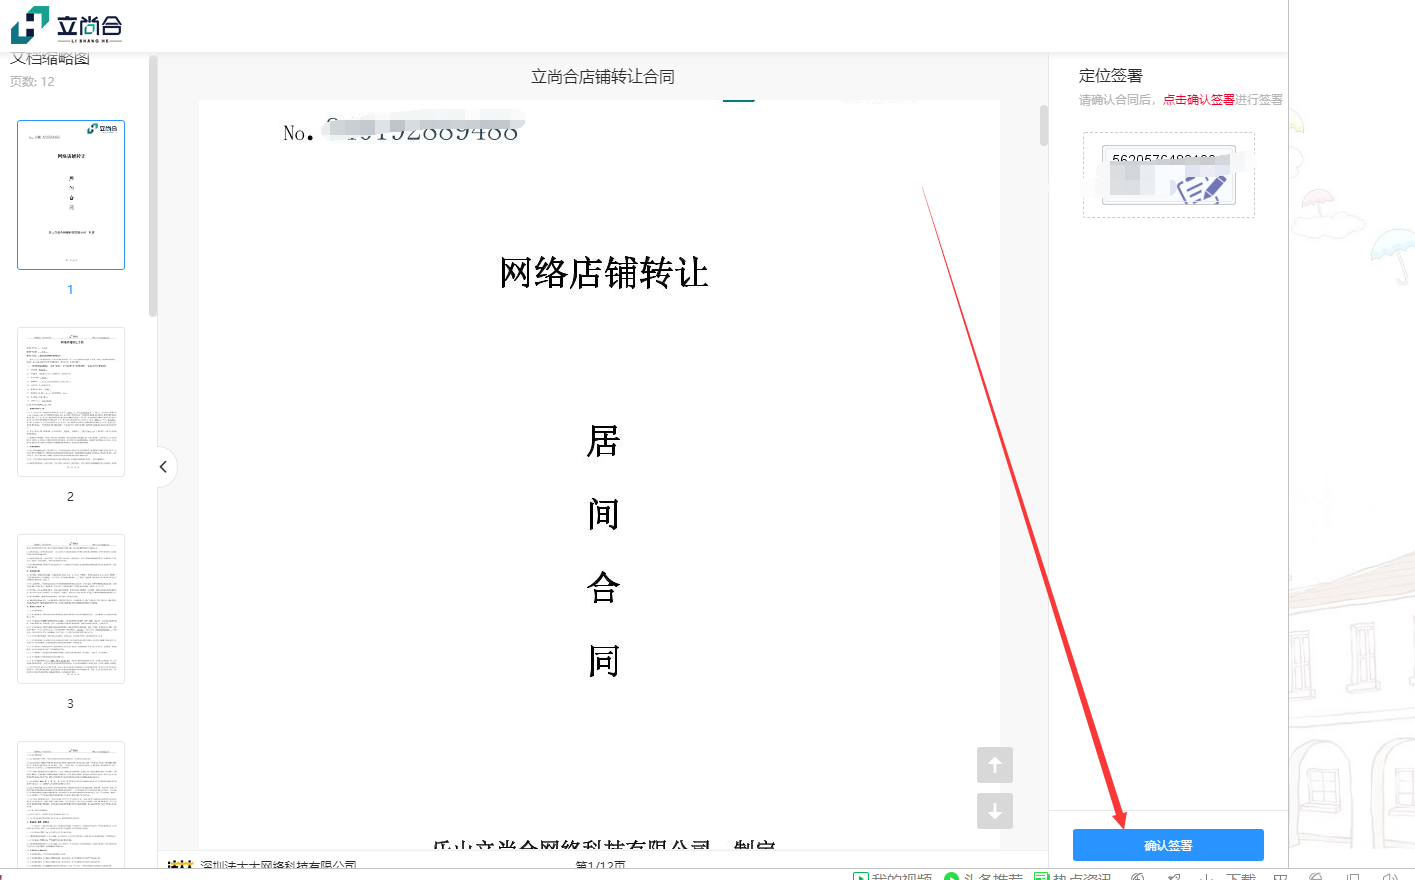
Task: Click the 第1/12页 page indicator
Action: click(600, 865)
